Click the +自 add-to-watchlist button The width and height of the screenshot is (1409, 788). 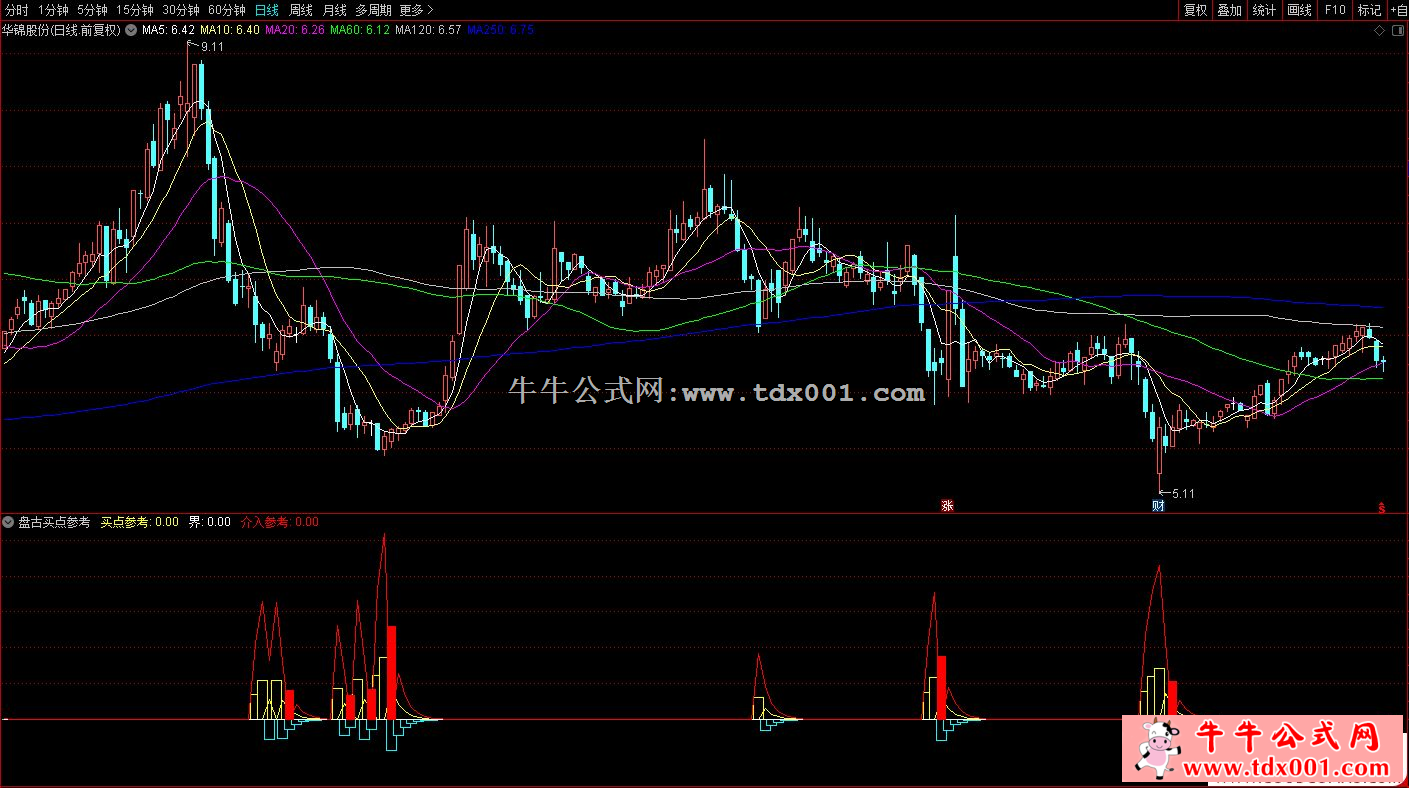pos(1398,10)
